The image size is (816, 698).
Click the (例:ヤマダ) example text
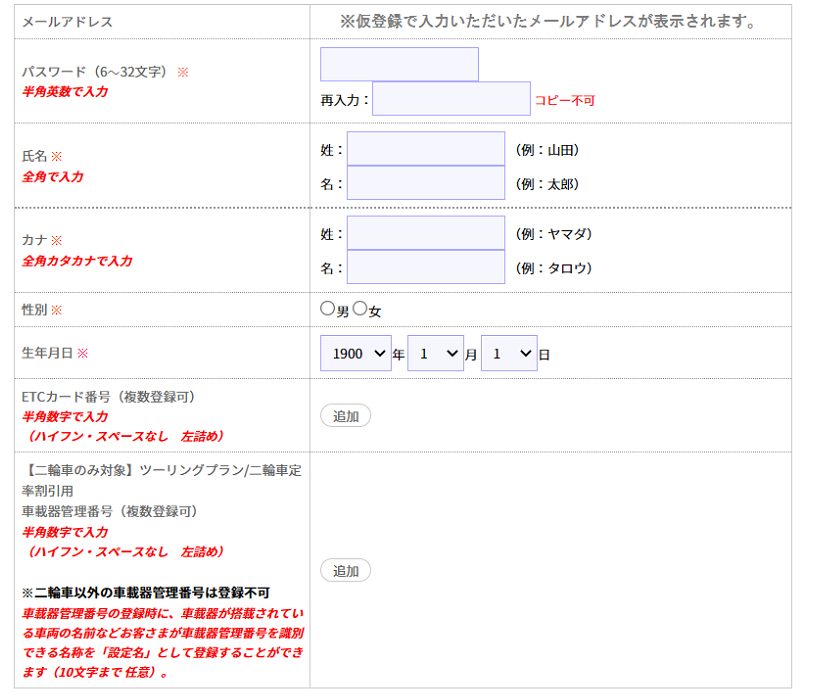click(554, 234)
